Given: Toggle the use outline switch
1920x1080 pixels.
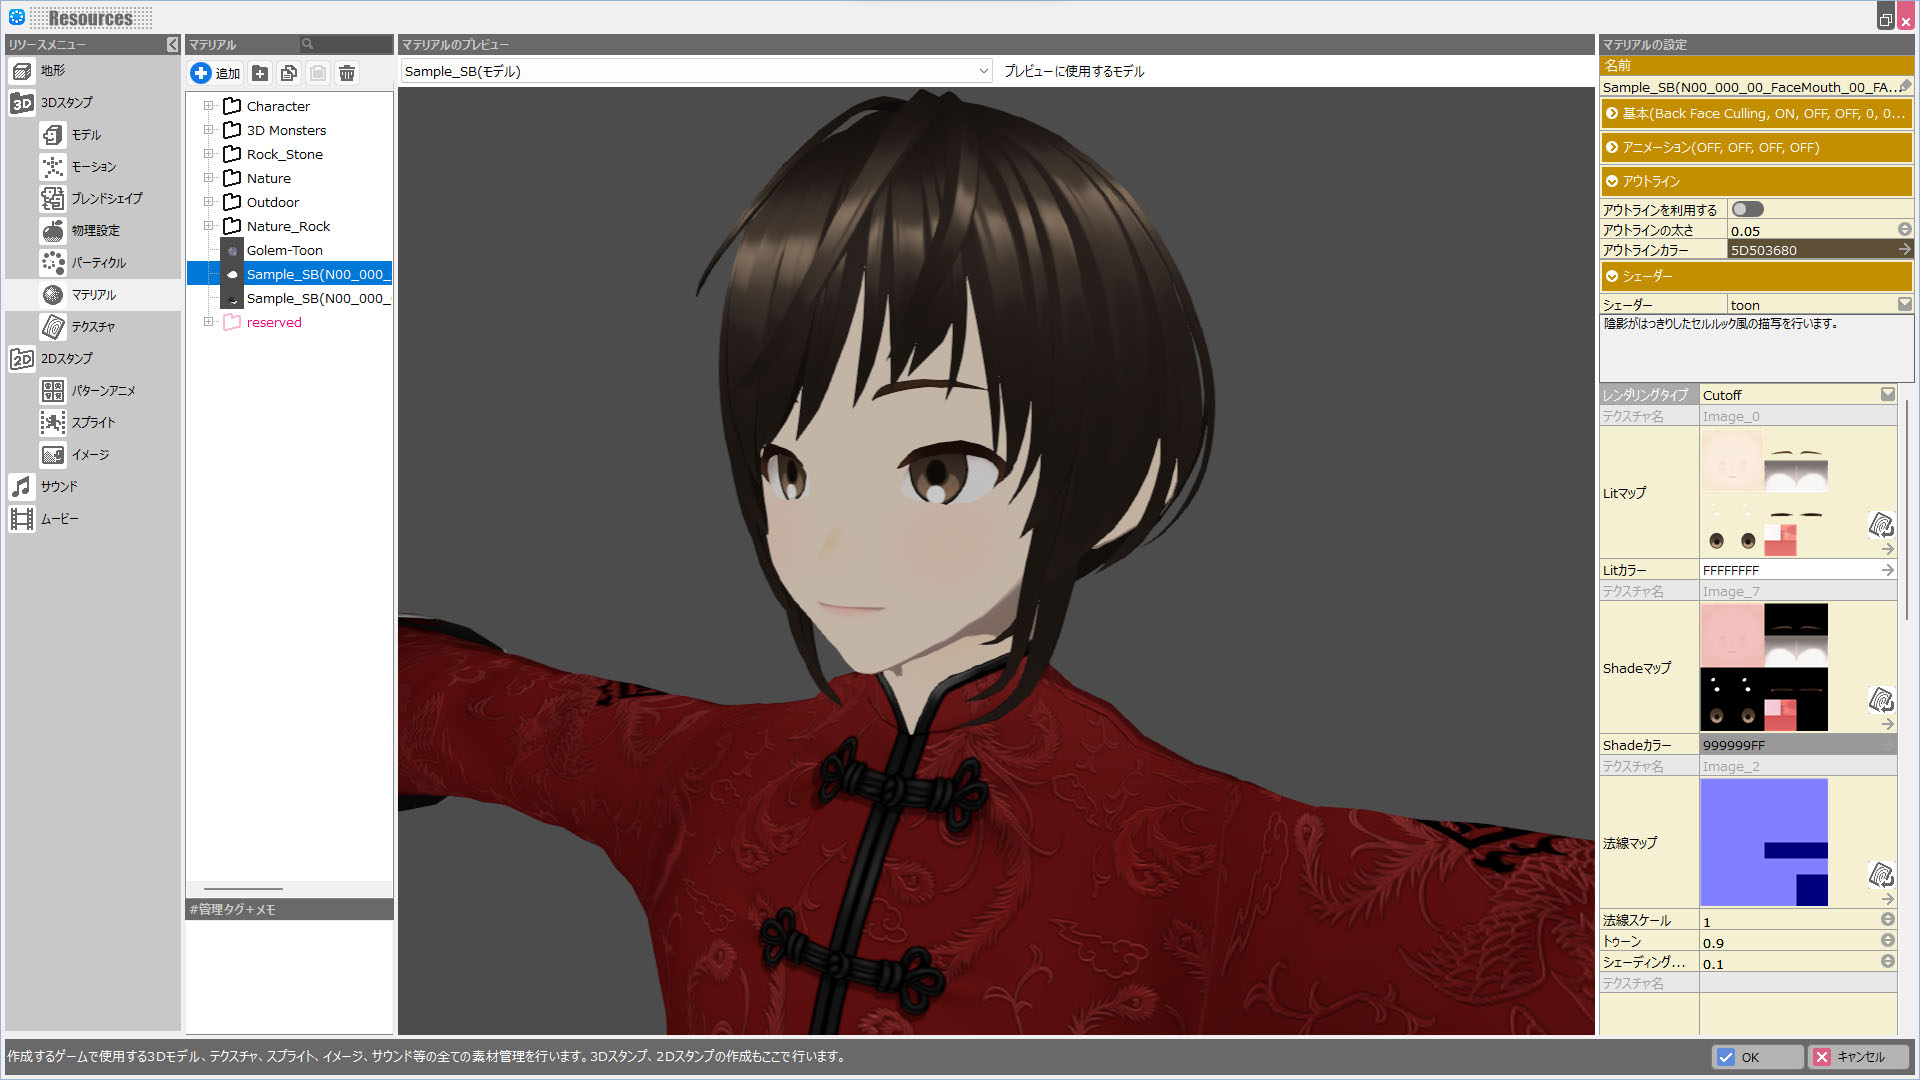Looking at the screenshot, I should (1747, 209).
